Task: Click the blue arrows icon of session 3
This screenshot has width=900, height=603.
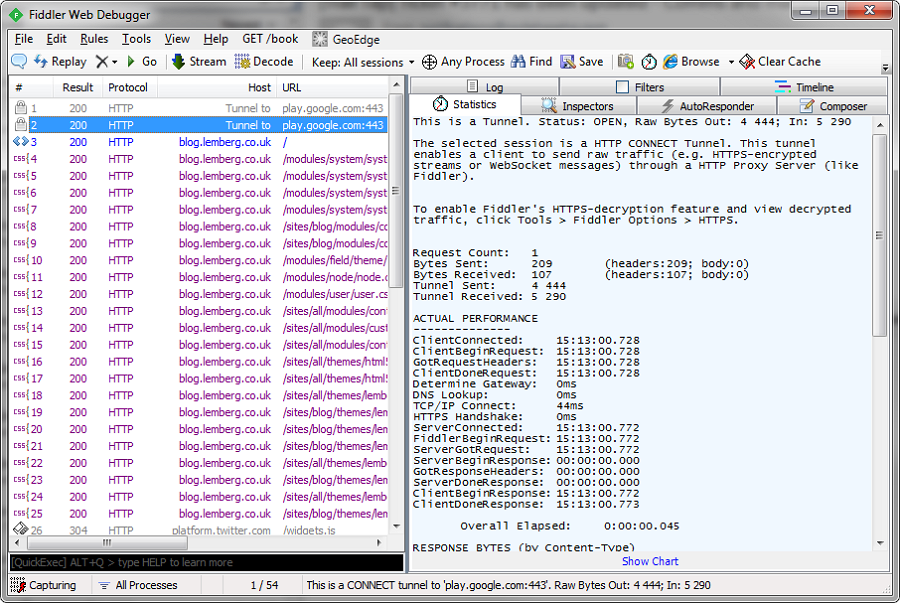Action: point(21,142)
